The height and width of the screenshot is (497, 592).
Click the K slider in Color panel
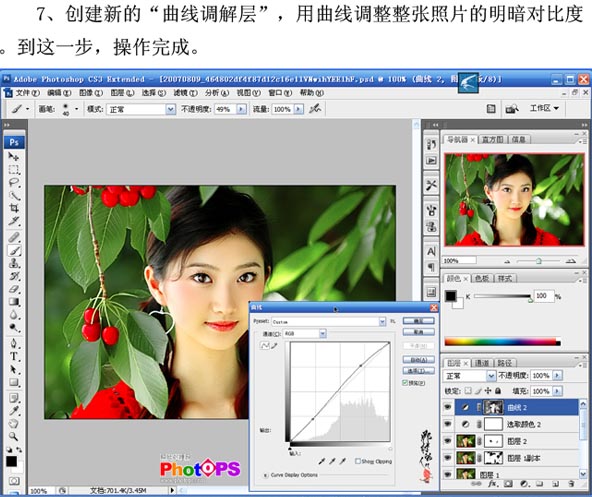503,297
